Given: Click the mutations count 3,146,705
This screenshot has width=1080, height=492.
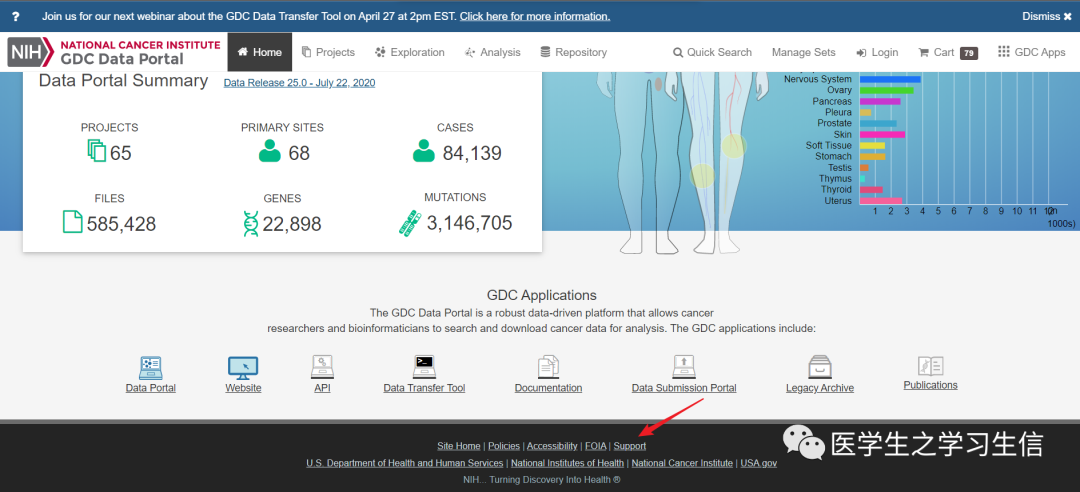Looking at the screenshot, I should coord(470,223).
